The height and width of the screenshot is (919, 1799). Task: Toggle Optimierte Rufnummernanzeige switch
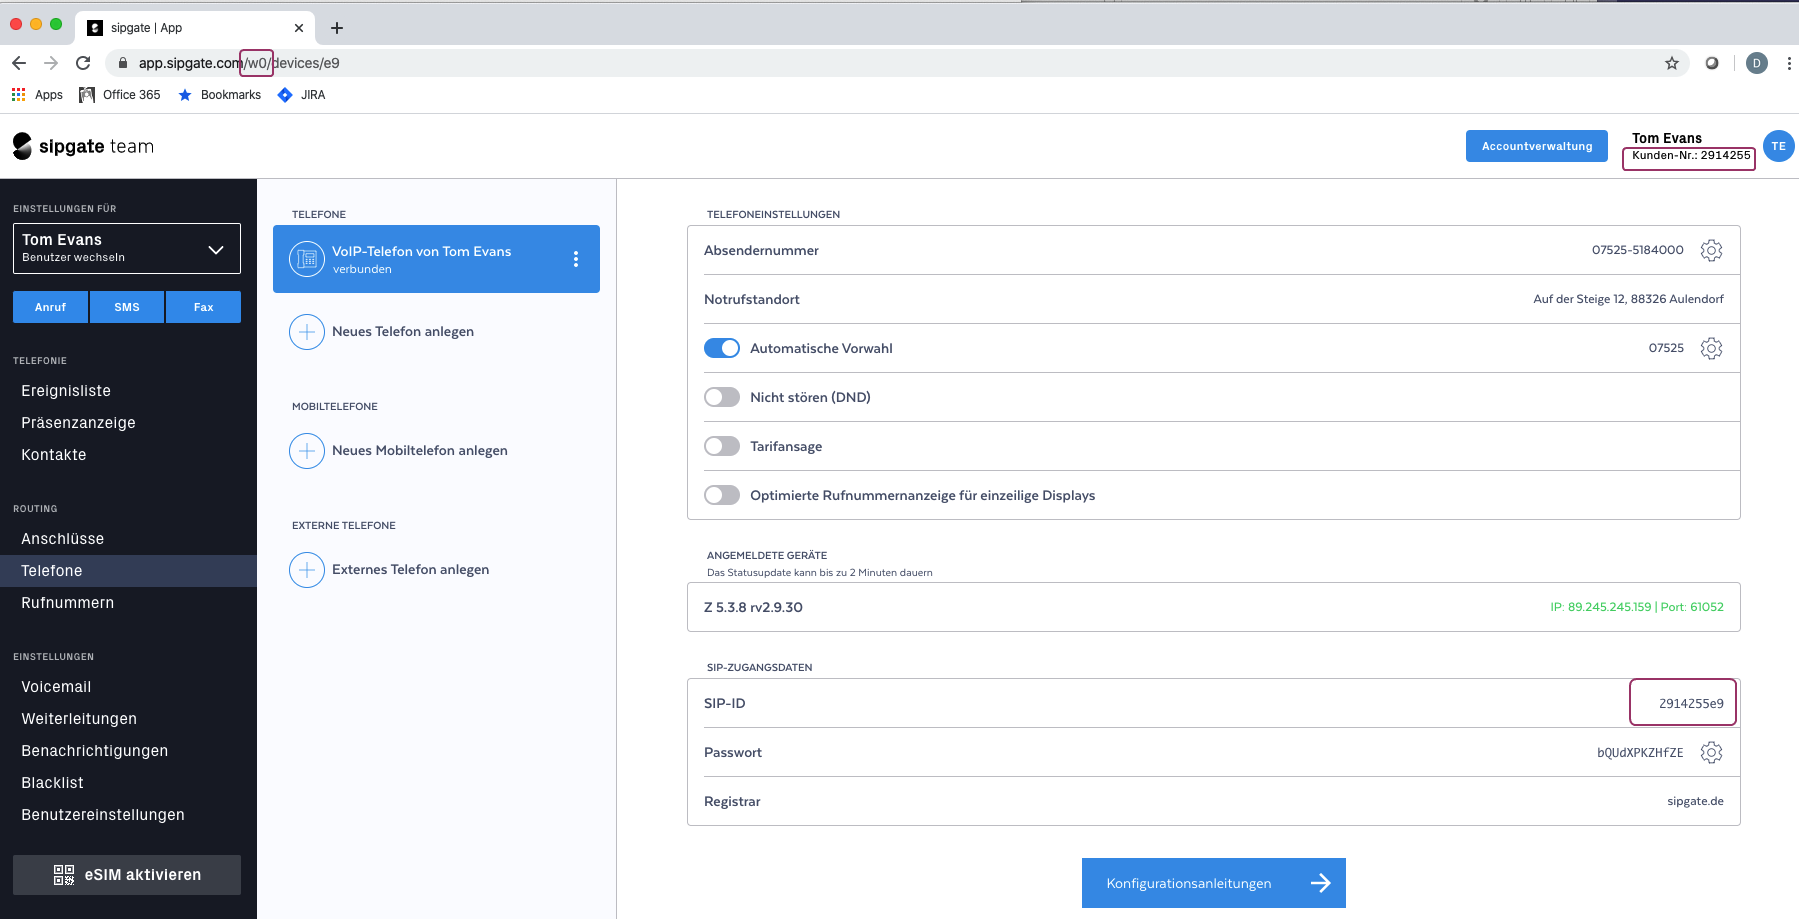point(722,495)
